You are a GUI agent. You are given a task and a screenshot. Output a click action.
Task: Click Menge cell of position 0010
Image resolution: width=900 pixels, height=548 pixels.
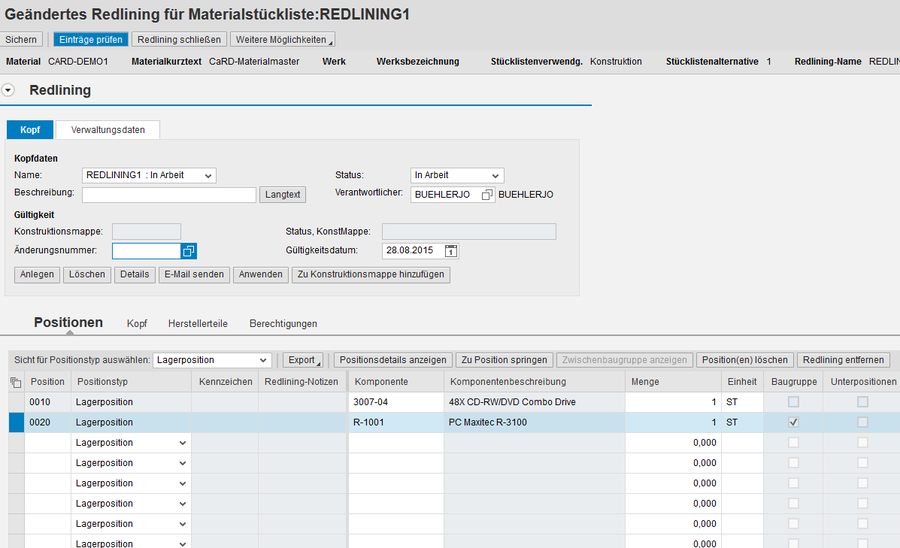(x=673, y=402)
